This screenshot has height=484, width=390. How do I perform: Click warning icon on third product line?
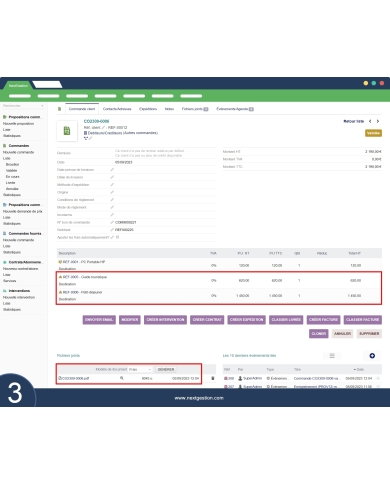click(x=60, y=292)
